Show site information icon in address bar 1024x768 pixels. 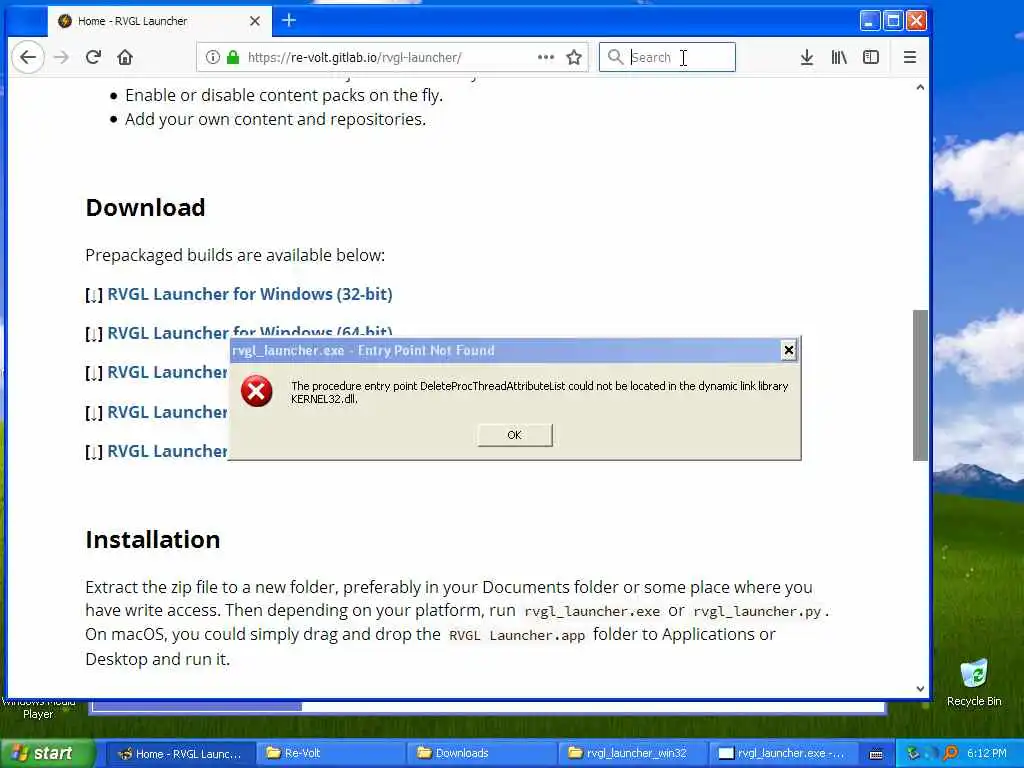click(x=213, y=57)
